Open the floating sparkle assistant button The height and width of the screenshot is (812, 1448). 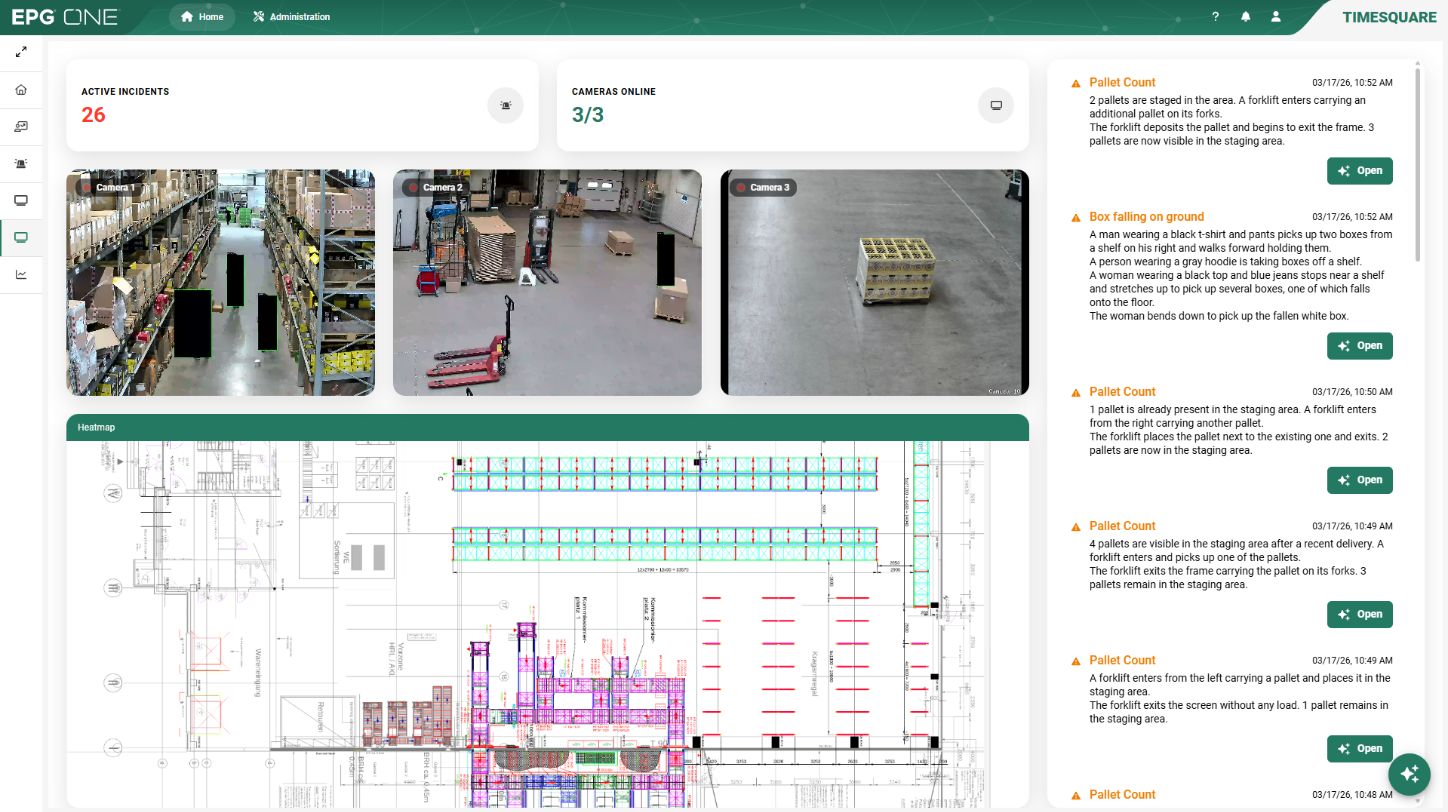(1409, 774)
